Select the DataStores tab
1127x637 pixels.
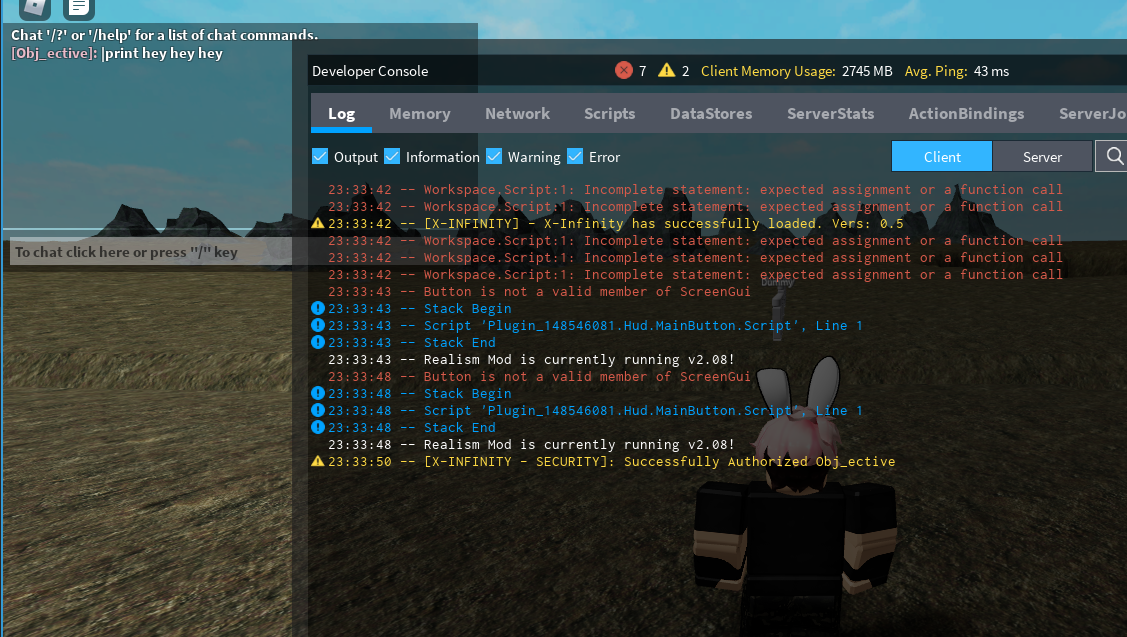coord(710,113)
